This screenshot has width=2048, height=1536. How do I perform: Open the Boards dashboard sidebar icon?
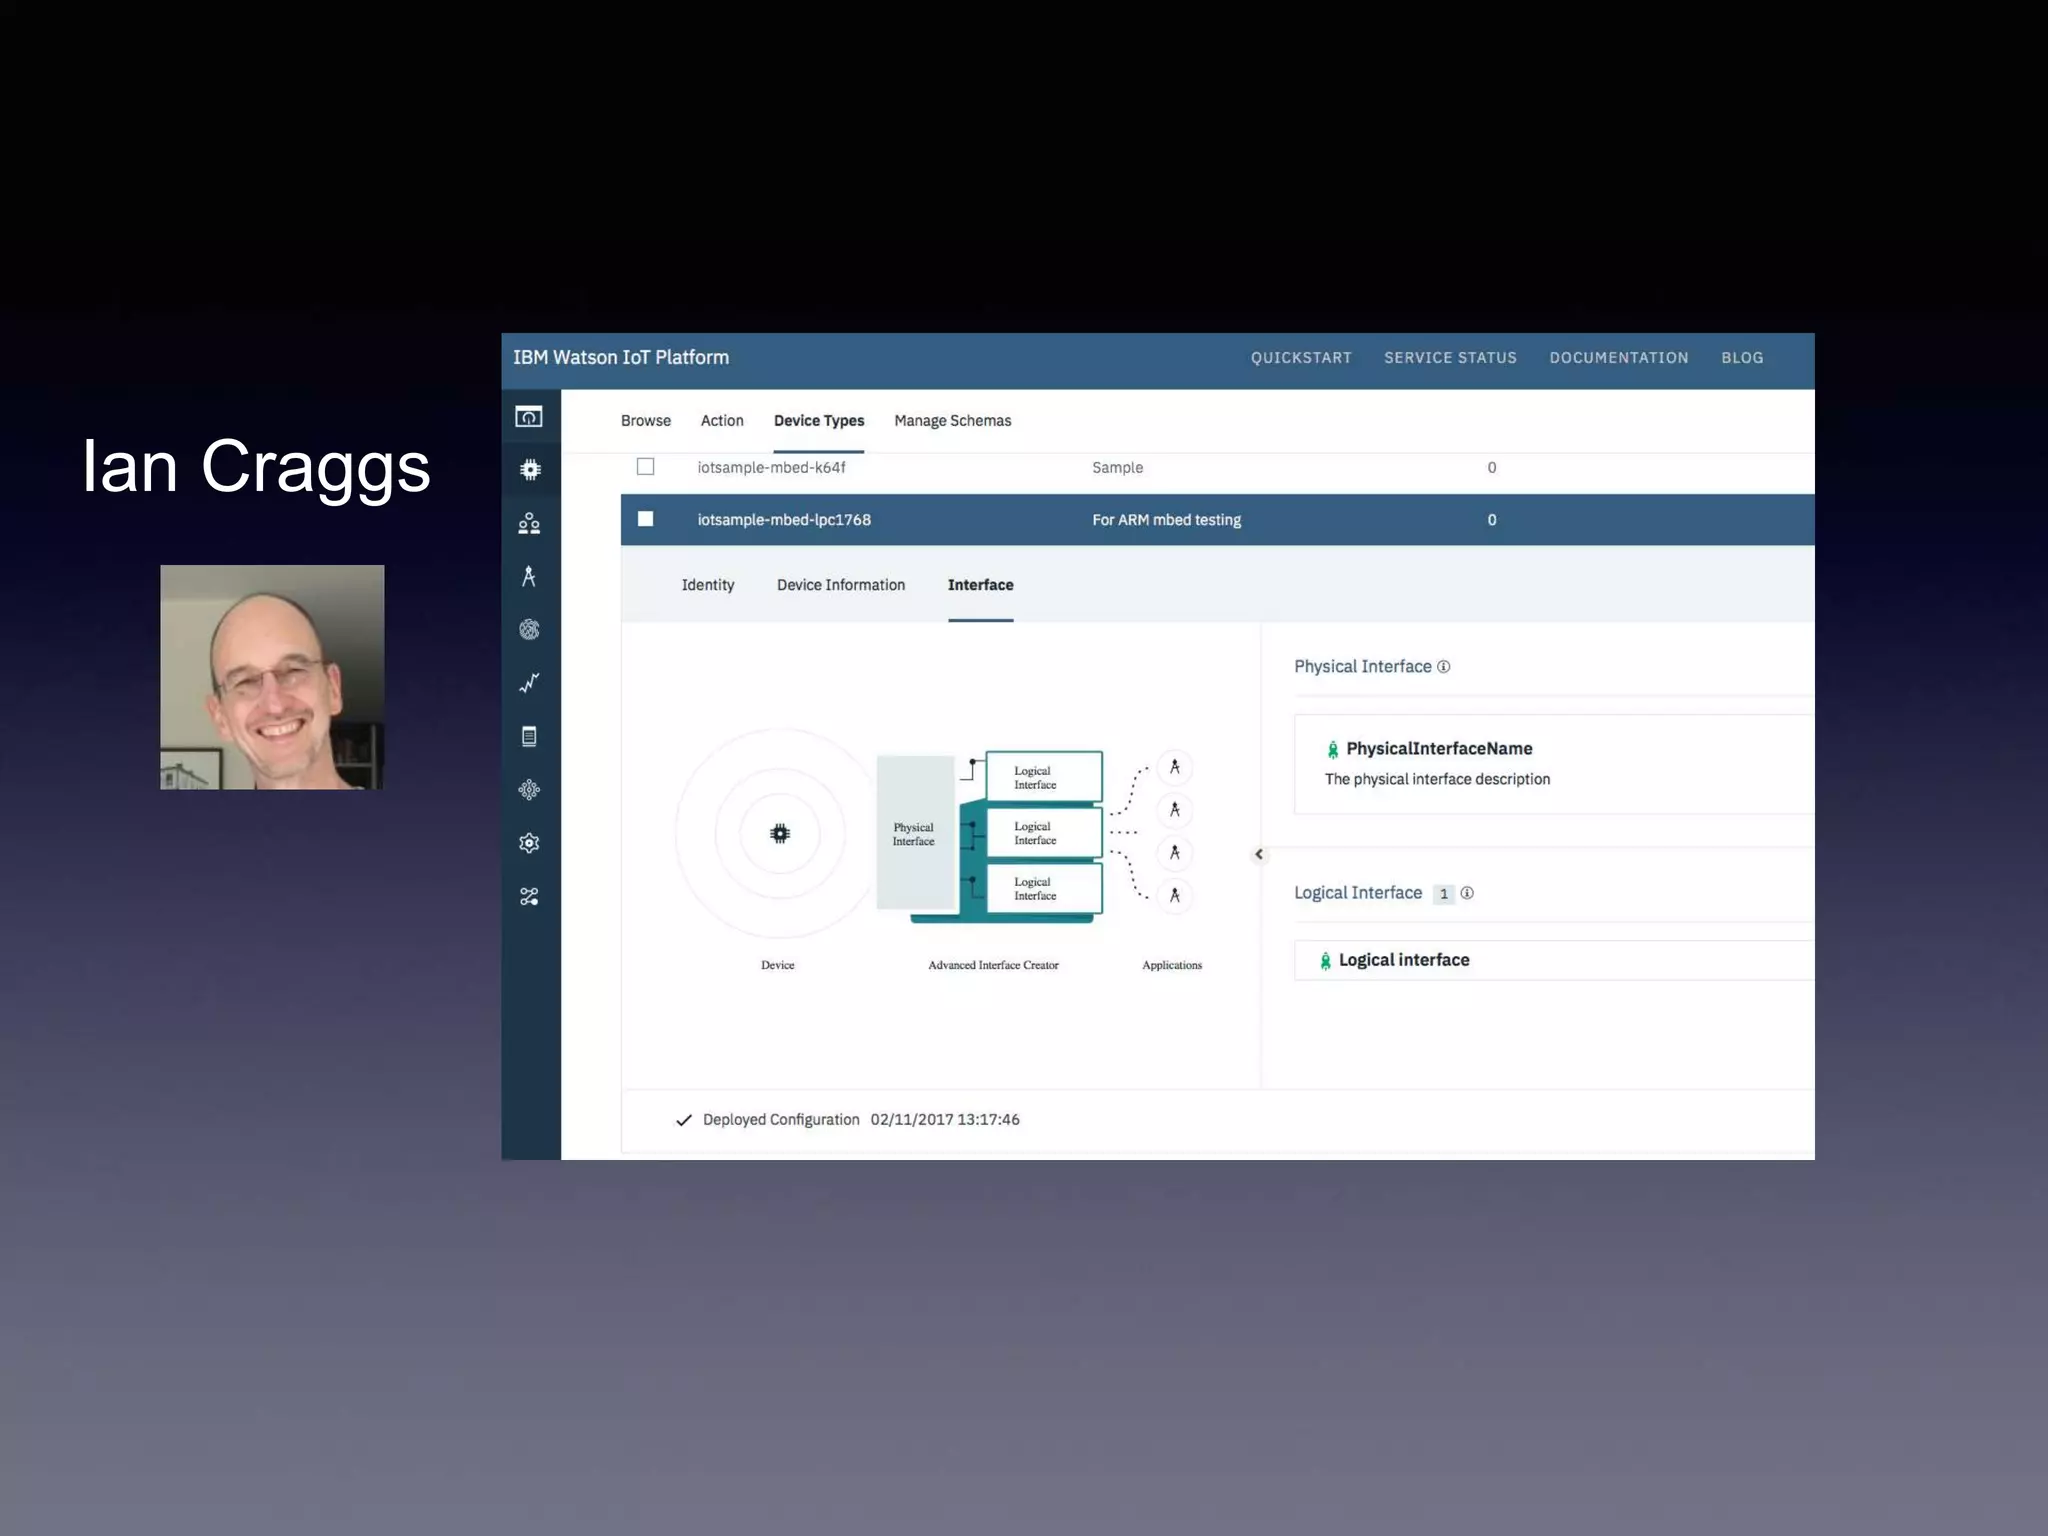529,417
